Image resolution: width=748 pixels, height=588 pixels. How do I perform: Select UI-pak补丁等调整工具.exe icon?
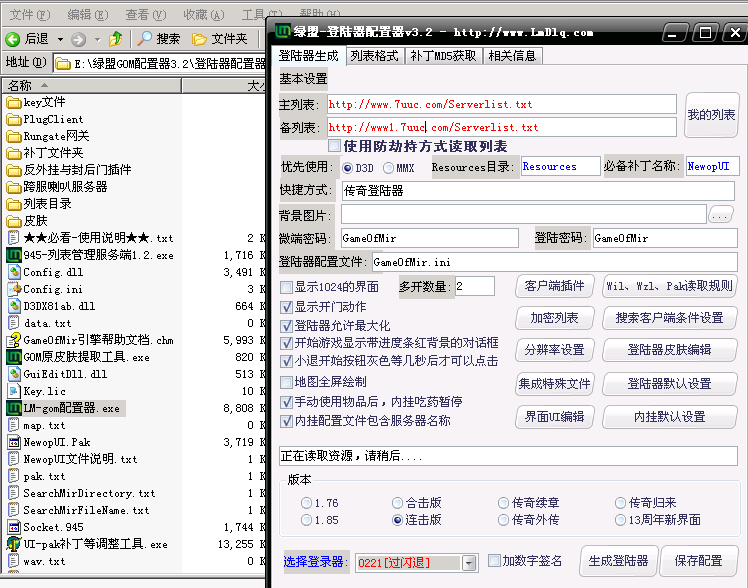point(14,544)
